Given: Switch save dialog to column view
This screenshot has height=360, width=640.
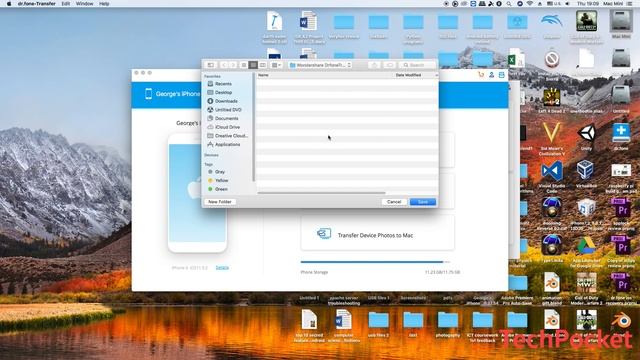Looking at the screenshot, I should 262,65.
